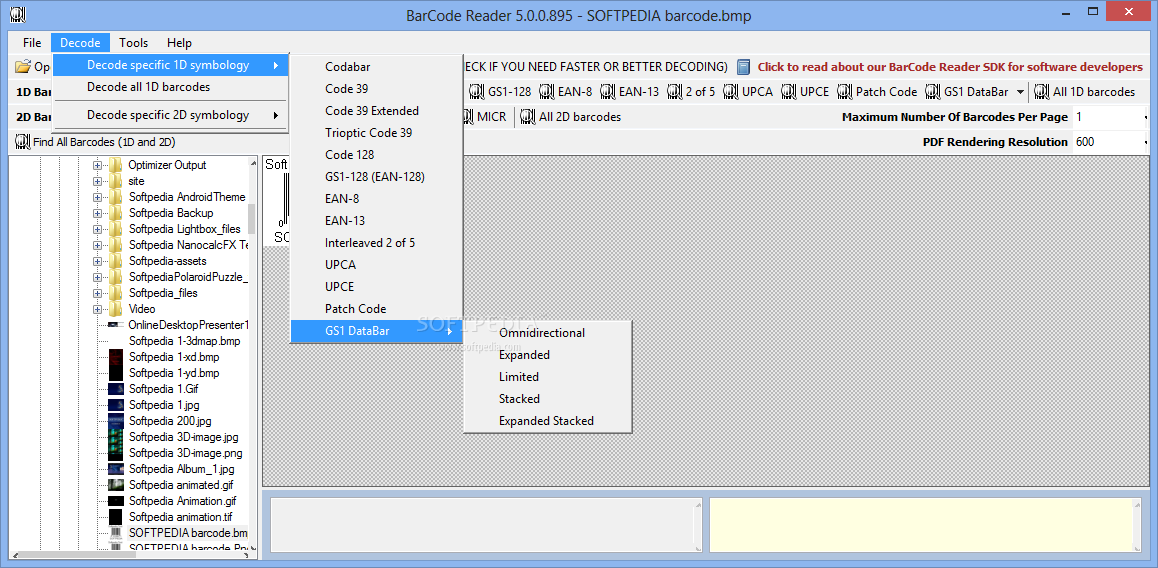Click the Video folder icon

[116, 309]
